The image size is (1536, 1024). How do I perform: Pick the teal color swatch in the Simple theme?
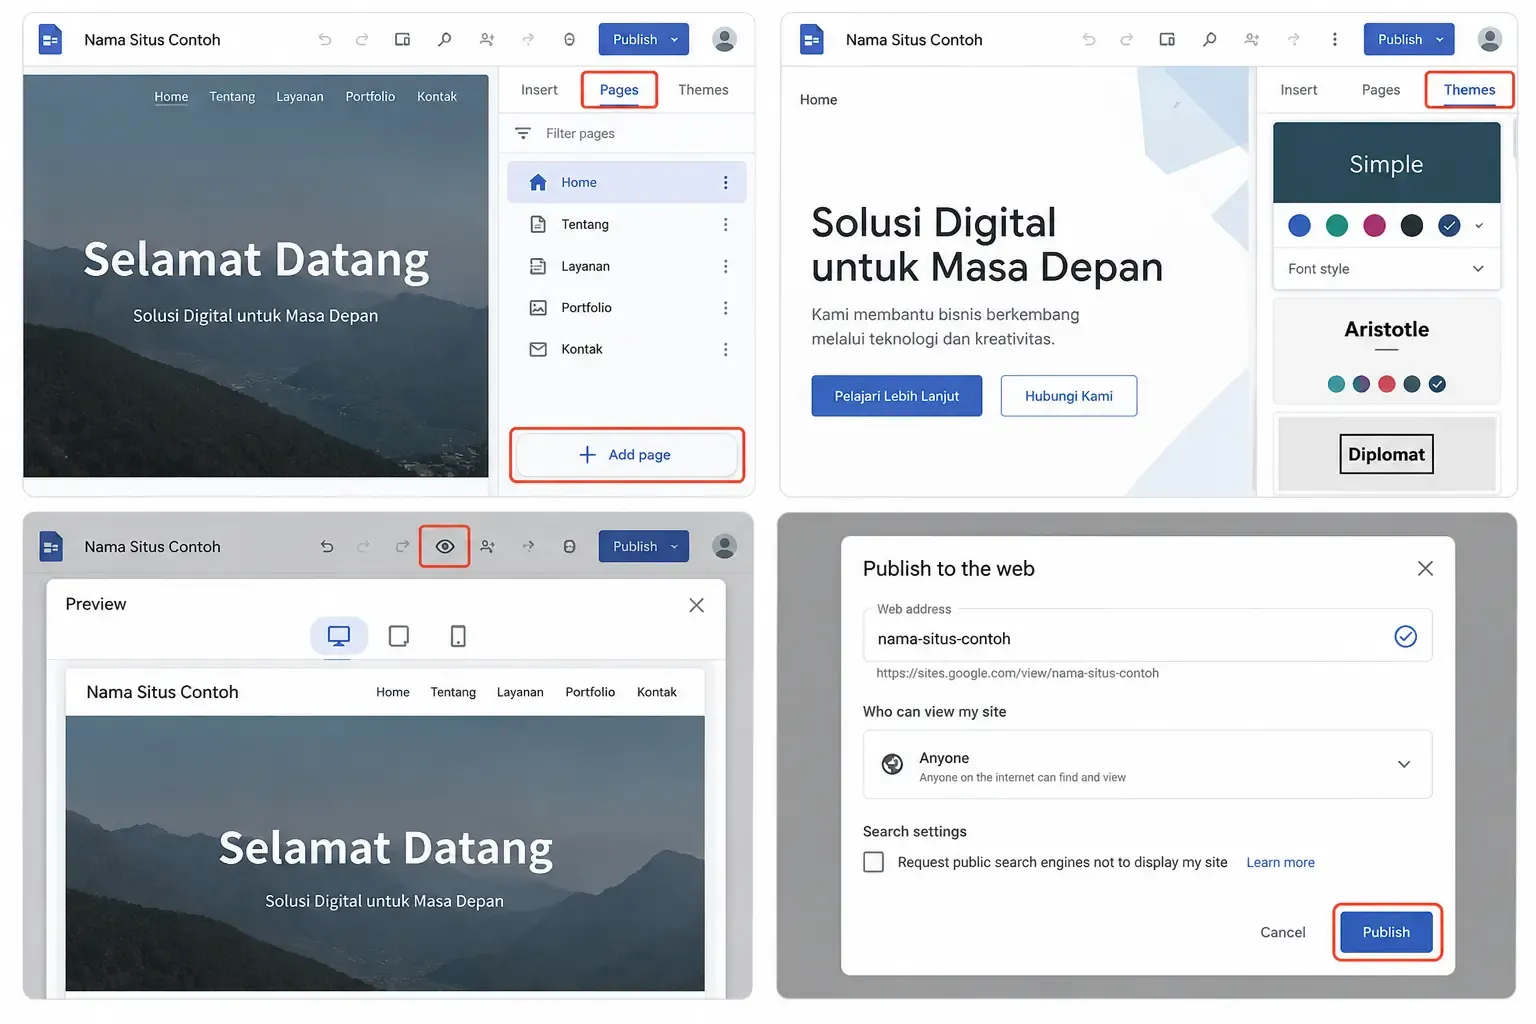1337,226
